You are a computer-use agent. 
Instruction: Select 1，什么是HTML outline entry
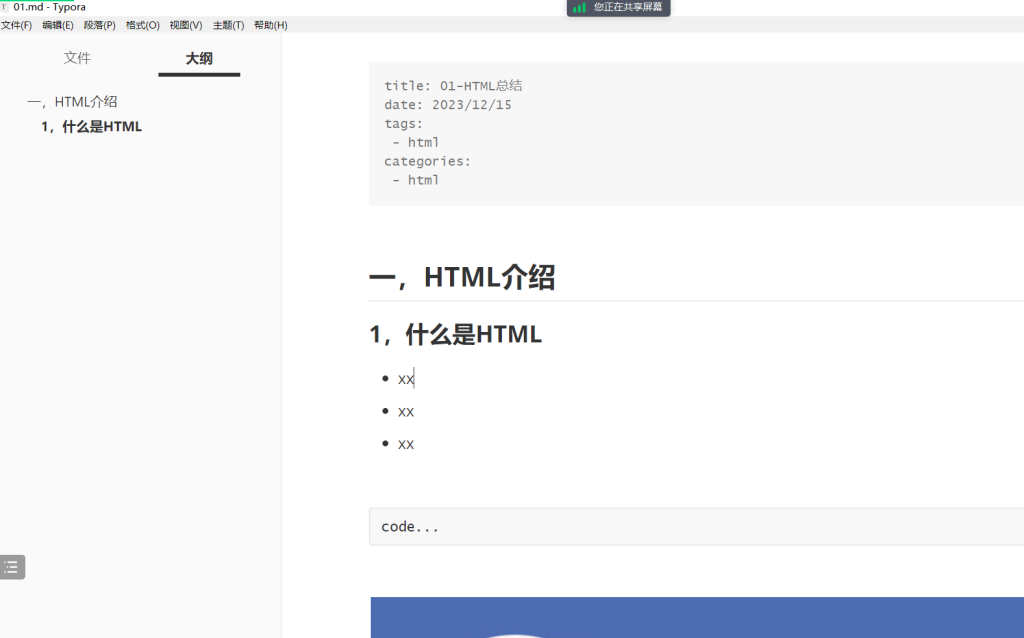click(91, 127)
